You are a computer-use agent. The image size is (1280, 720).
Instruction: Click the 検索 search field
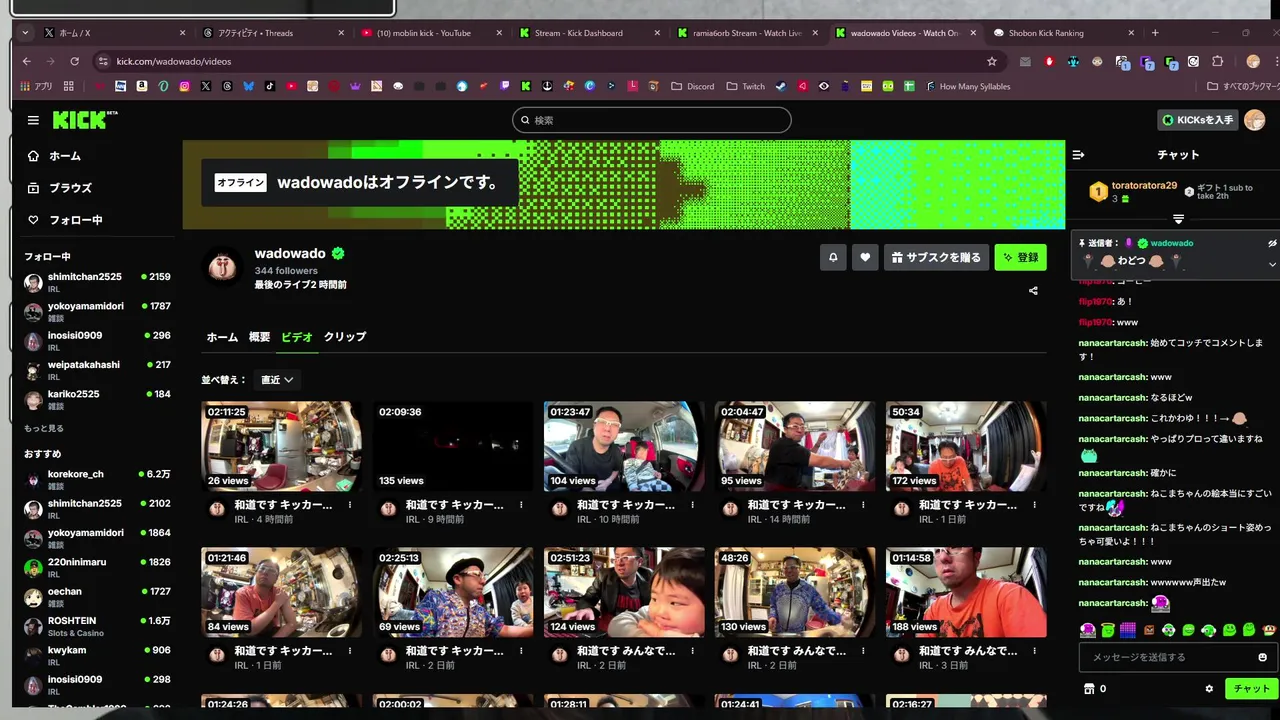(651, 120)
